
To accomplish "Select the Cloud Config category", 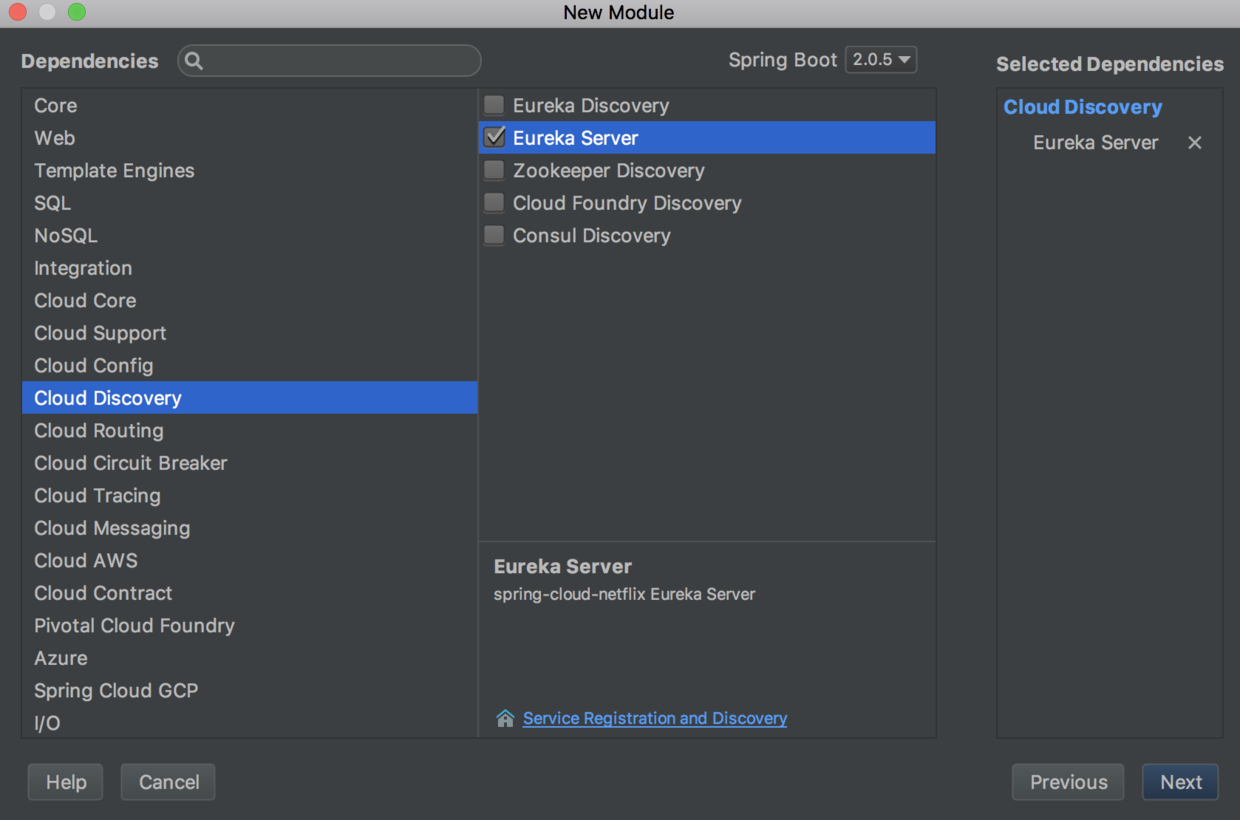I will coord(94,365).
